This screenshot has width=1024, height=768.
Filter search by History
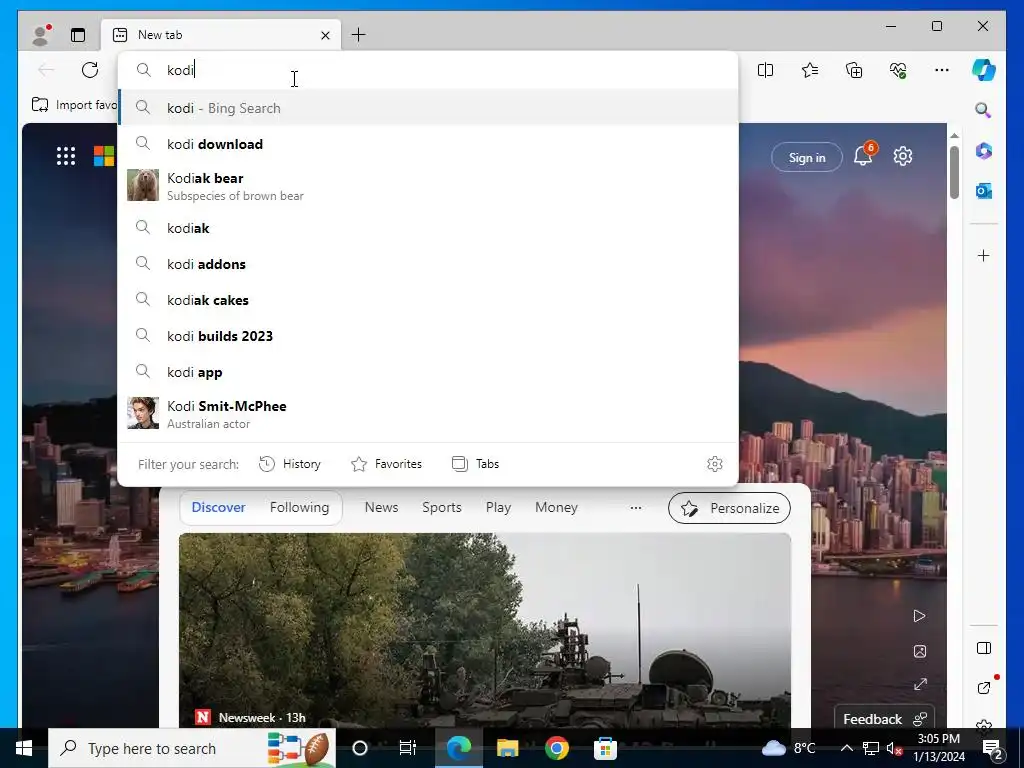tap(290, 464)
